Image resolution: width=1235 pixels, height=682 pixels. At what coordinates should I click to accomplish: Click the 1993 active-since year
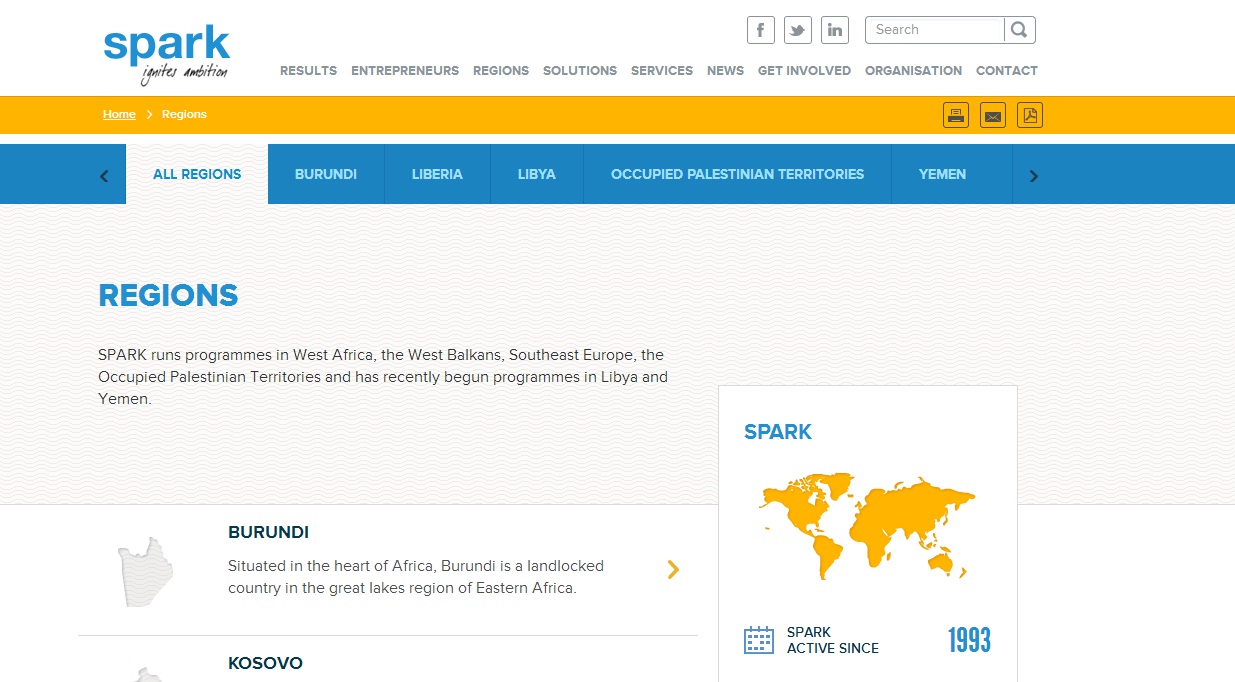click(x=969, y=640)
